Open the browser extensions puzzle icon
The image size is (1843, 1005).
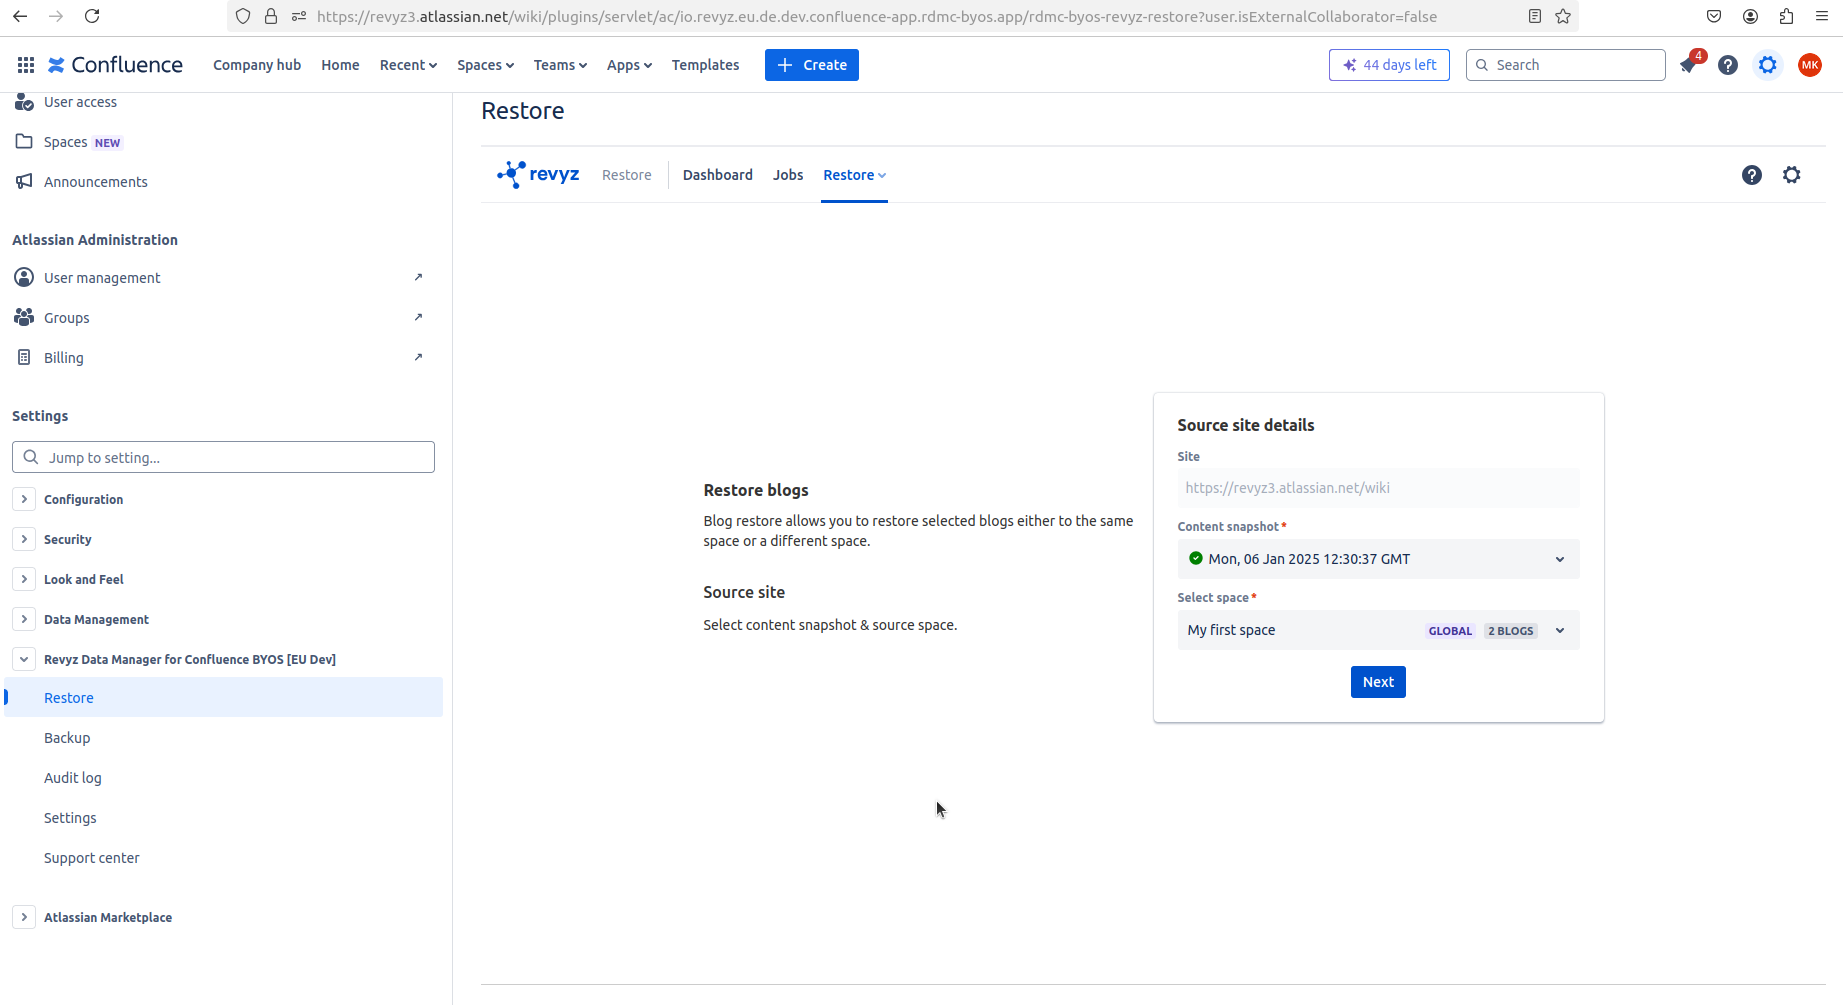pyautogui.click(x=1786, y=16)
